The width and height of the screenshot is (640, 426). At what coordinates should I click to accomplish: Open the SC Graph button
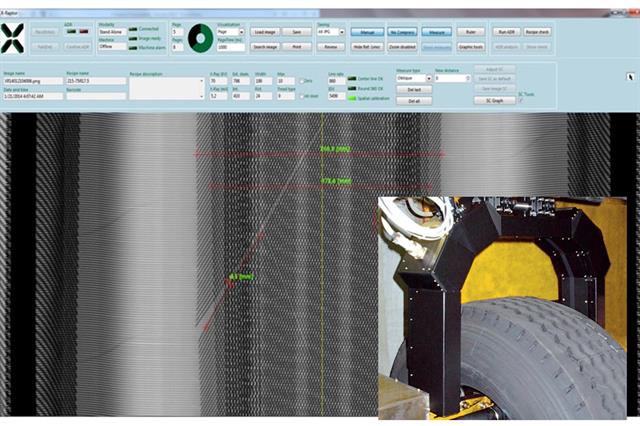(x=495, y=100)
